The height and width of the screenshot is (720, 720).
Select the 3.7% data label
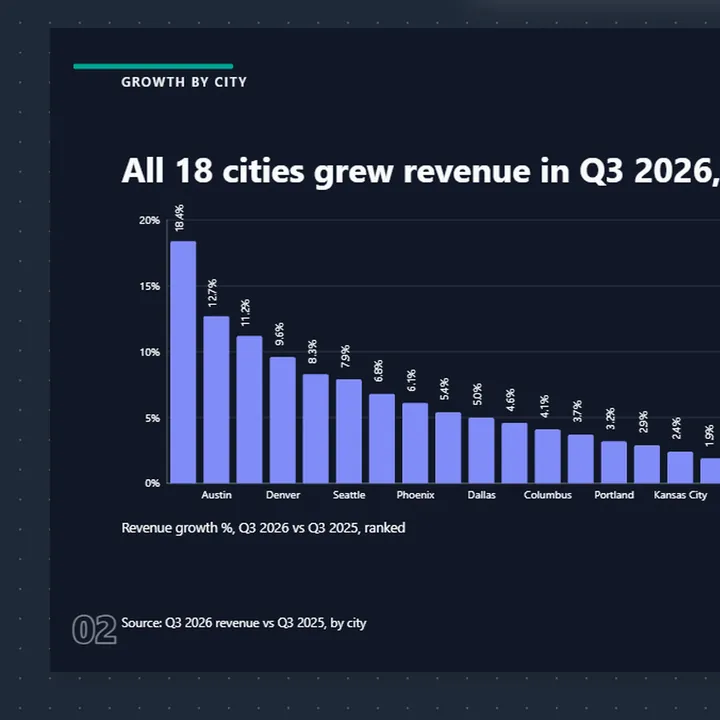(577, 411)
